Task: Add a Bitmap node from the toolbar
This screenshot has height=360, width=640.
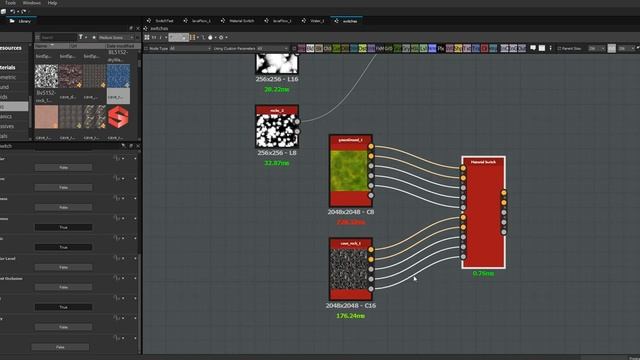Action: click(301, 48)
